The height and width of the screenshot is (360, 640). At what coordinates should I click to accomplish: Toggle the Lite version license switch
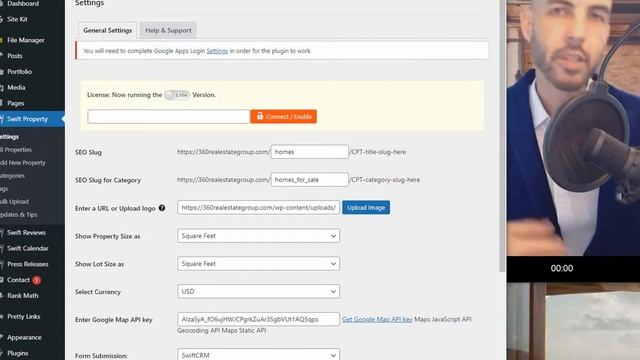click(177, 95)
